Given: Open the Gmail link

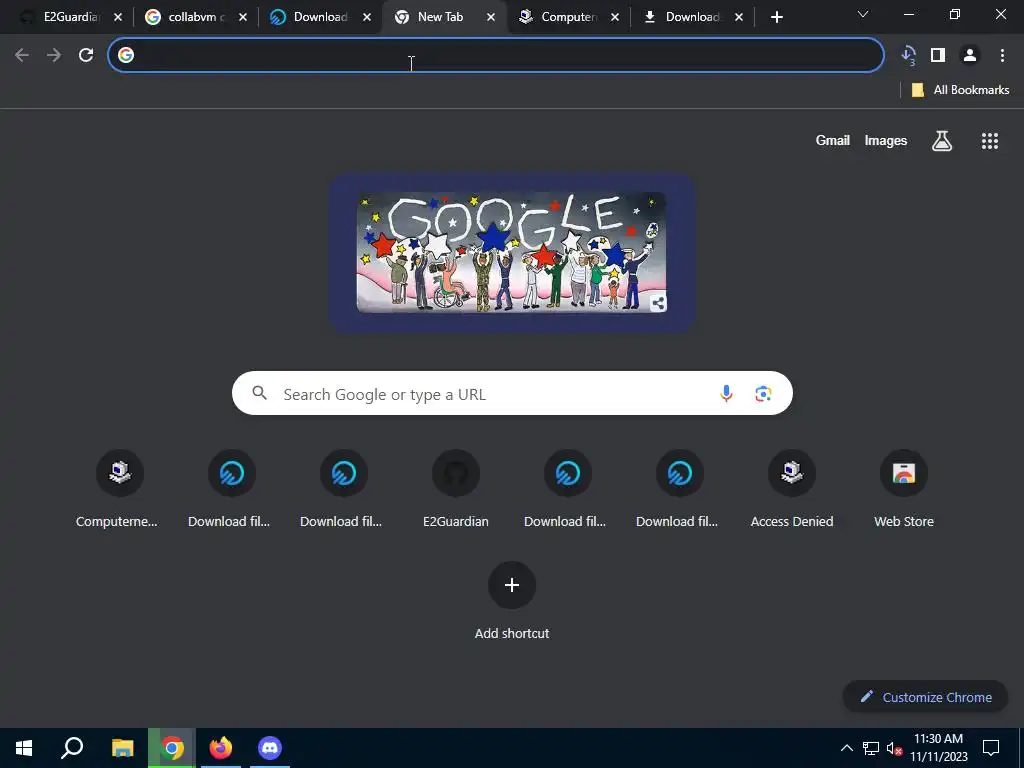Looking at the screenshot, I should tap(833, 140).
